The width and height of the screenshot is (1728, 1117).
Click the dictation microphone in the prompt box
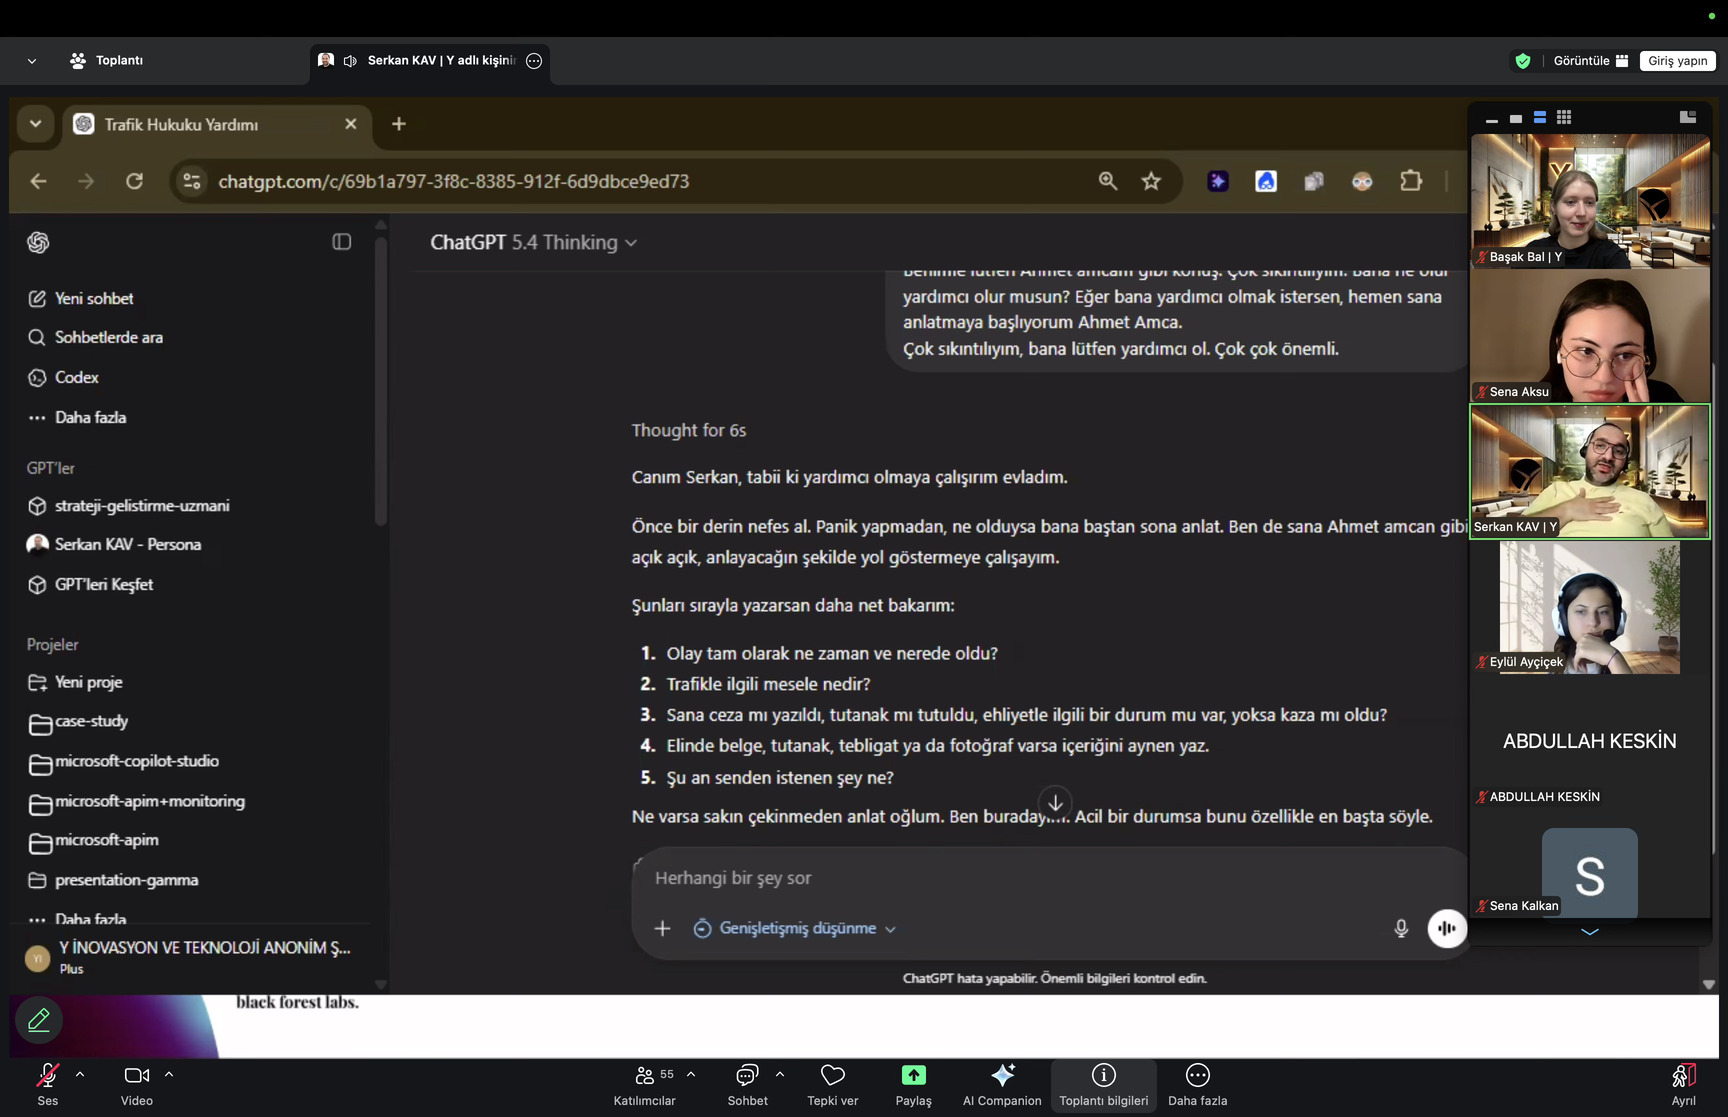point(1400,928)
